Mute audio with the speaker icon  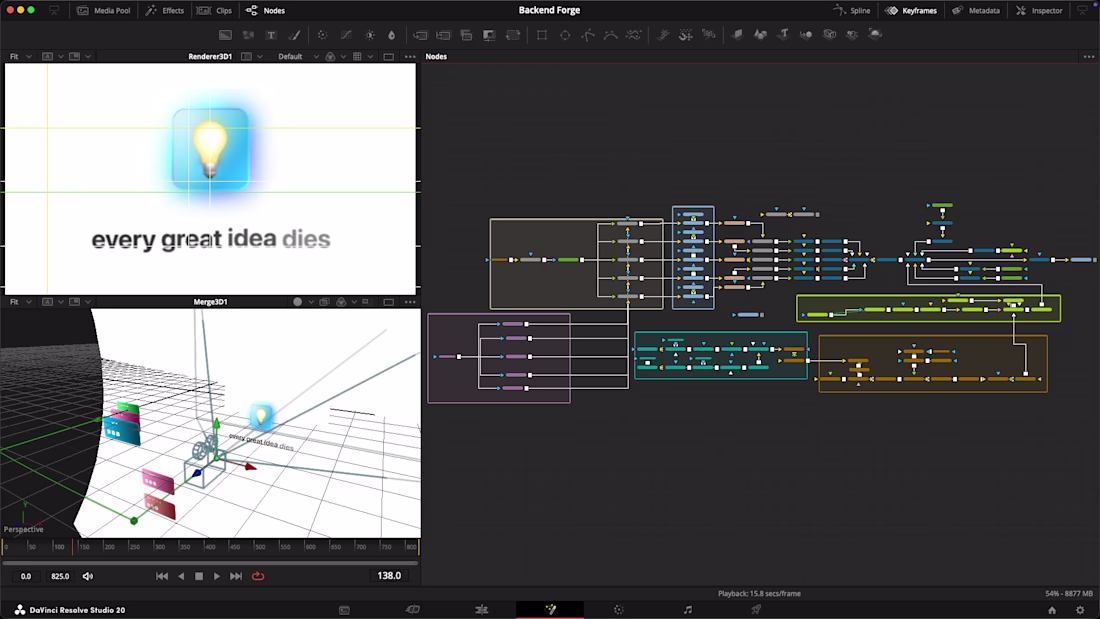(x=88, y=576)
